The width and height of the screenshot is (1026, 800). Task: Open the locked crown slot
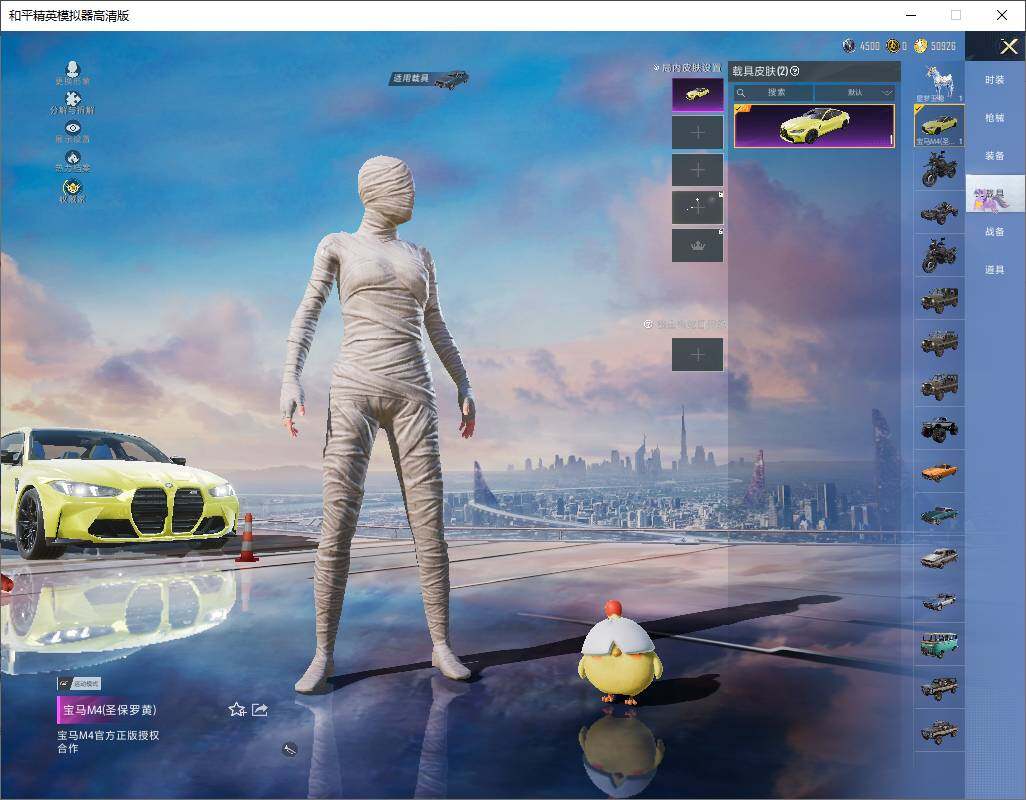pyautogui.click(x=698, y=245)
